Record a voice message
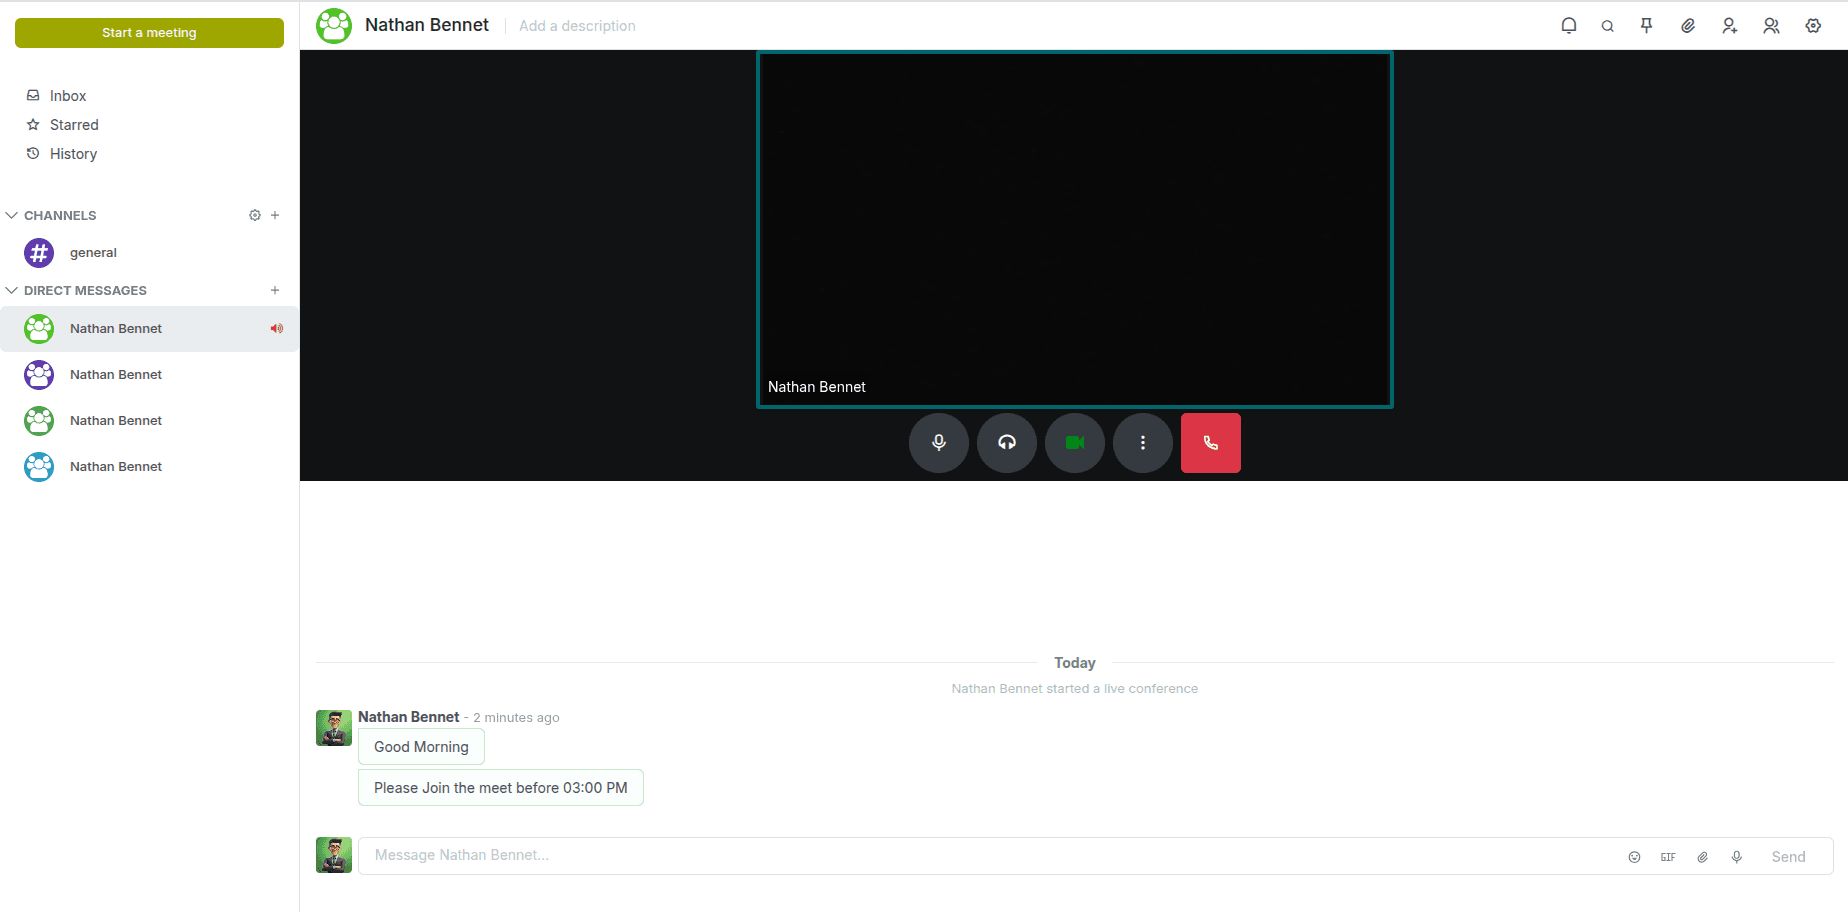1848x912 pixels. click(x=1736, y=857)
